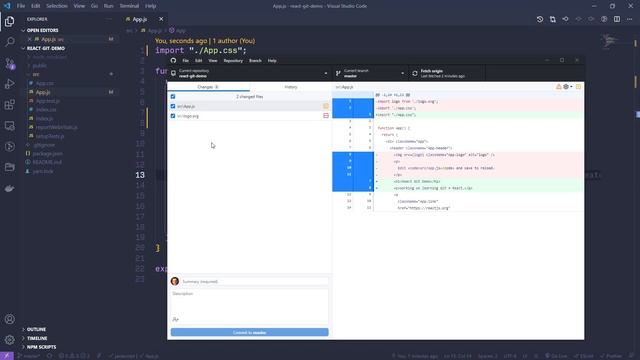640x360 pixels.
Task: Open the Docker whale icon view
Action: (x=9, y=189)
